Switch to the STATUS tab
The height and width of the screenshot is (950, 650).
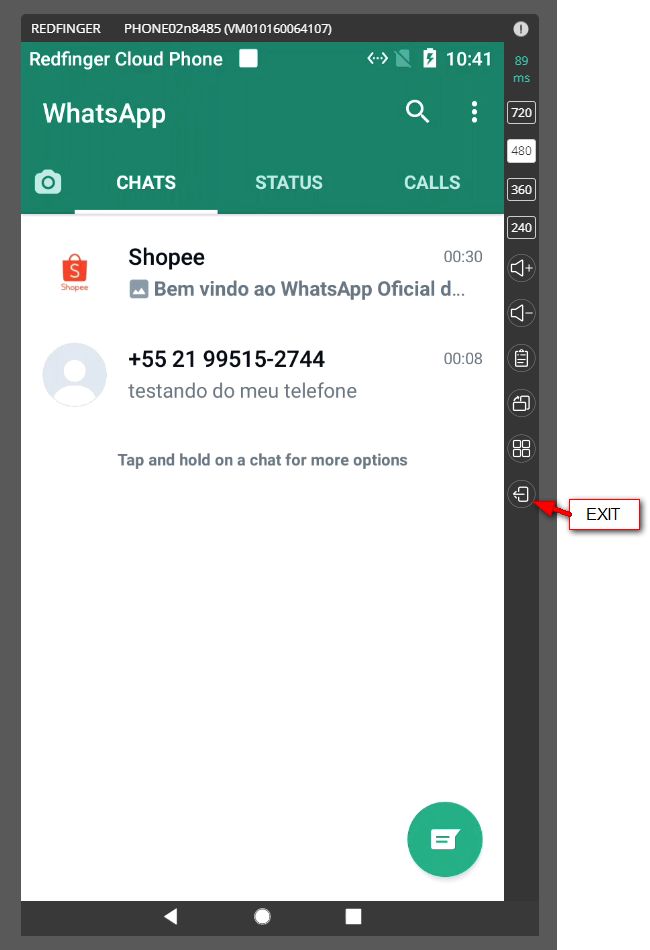tap(289, 182)
